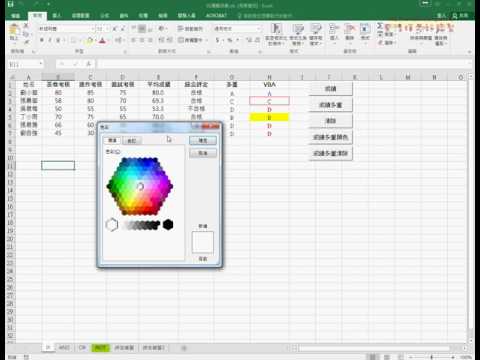480x360 pixels.
Task: Click the Insert Function fx icon
Action: [88, 64]
